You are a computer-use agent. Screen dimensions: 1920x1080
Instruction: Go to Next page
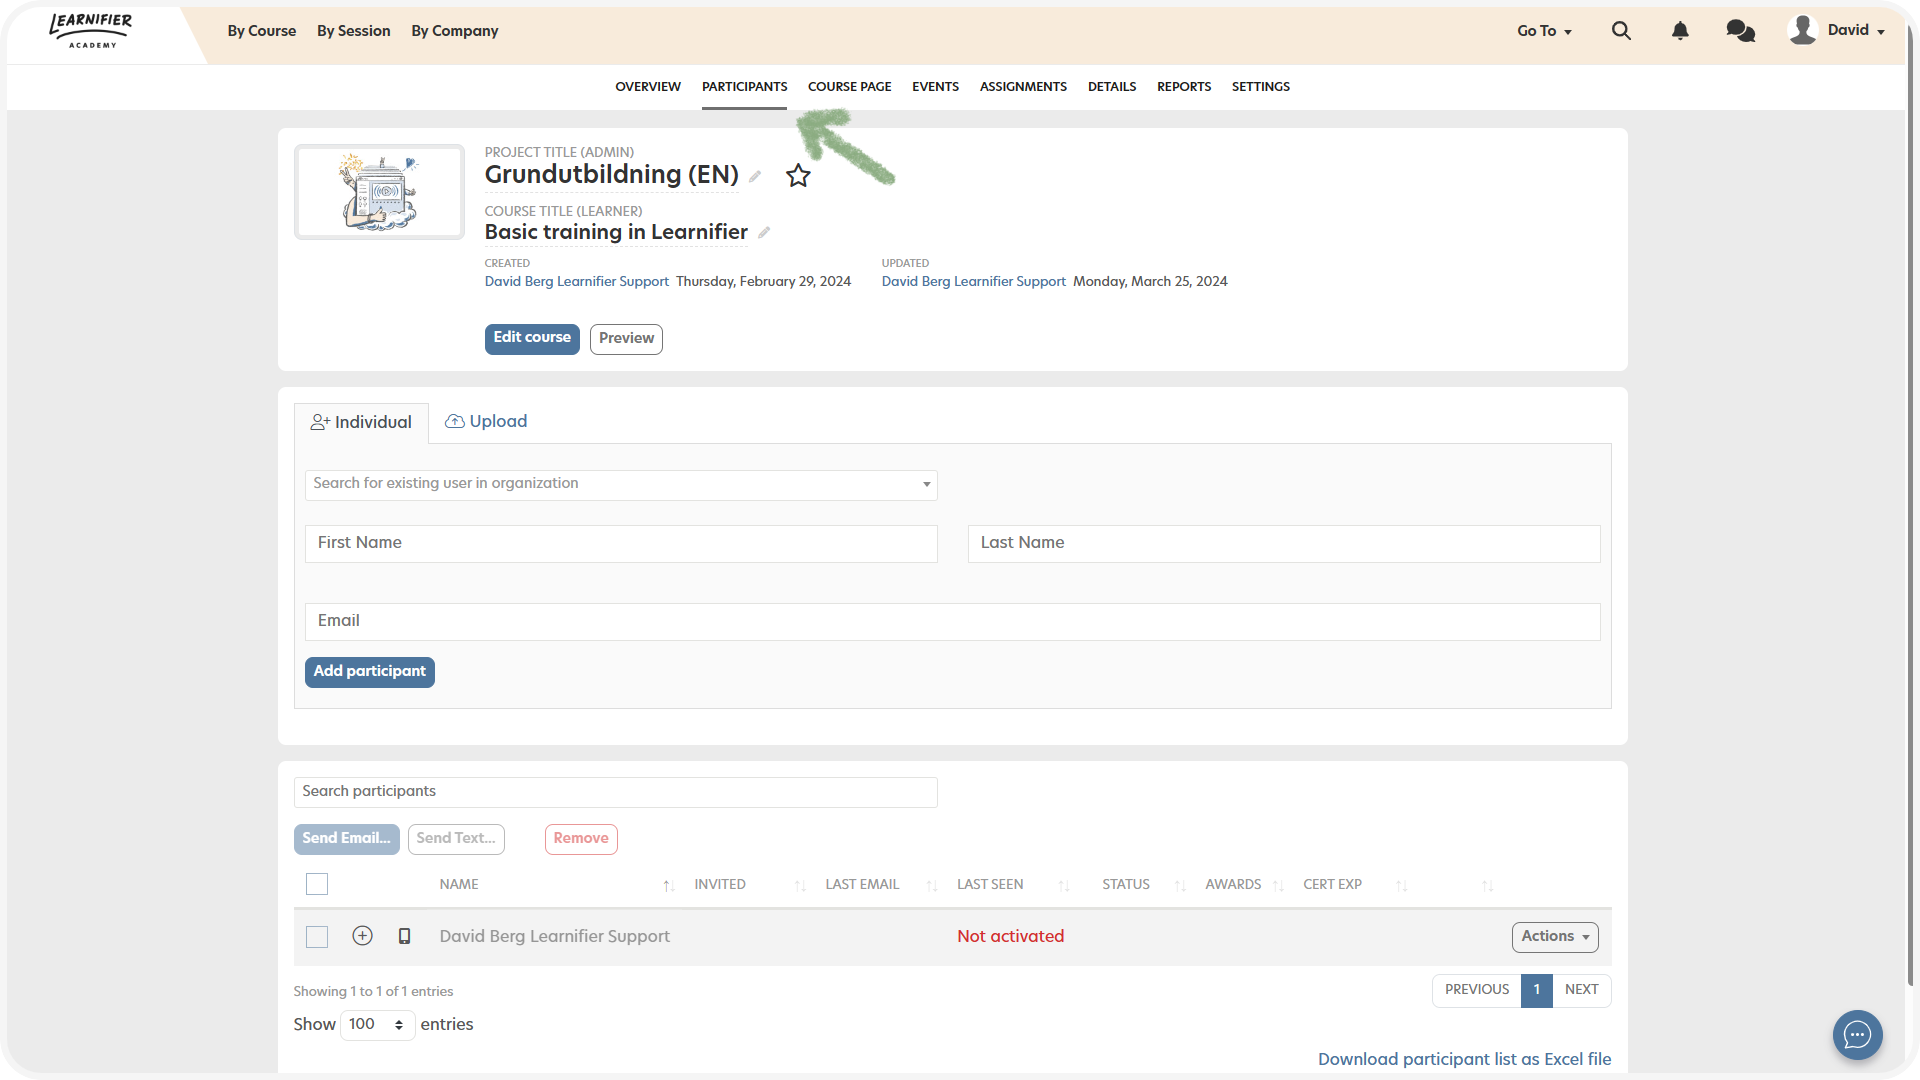tap(1581, 990)
